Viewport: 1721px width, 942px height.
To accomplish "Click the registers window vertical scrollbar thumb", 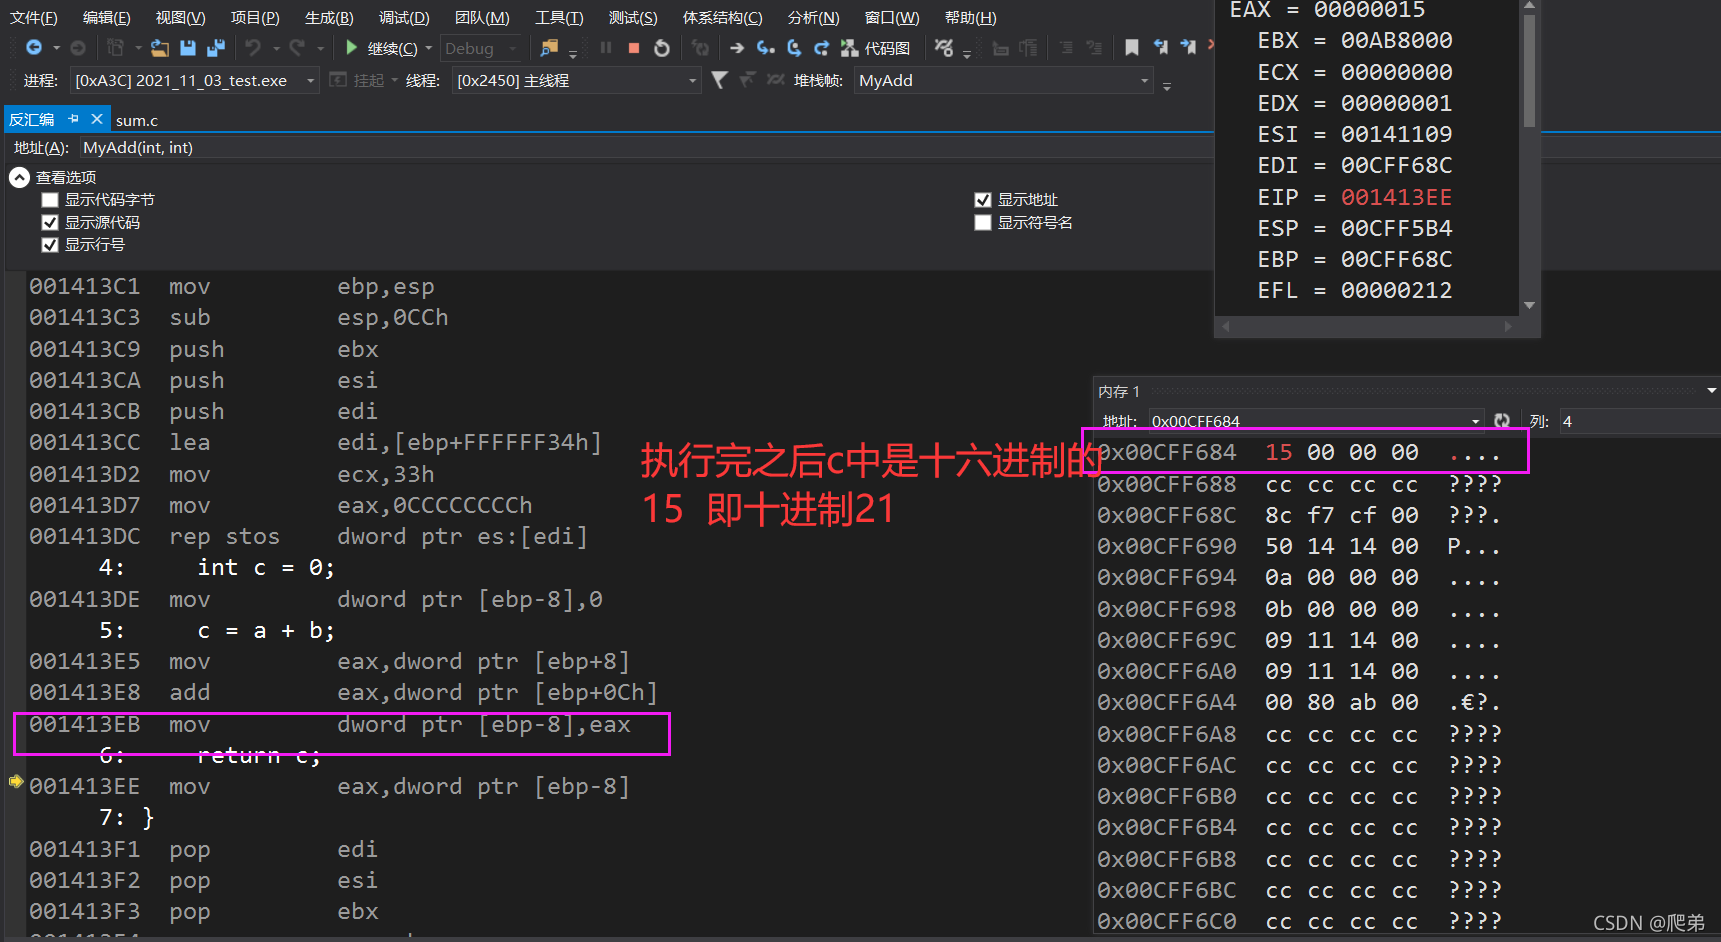I will [x=1529, y=70].
